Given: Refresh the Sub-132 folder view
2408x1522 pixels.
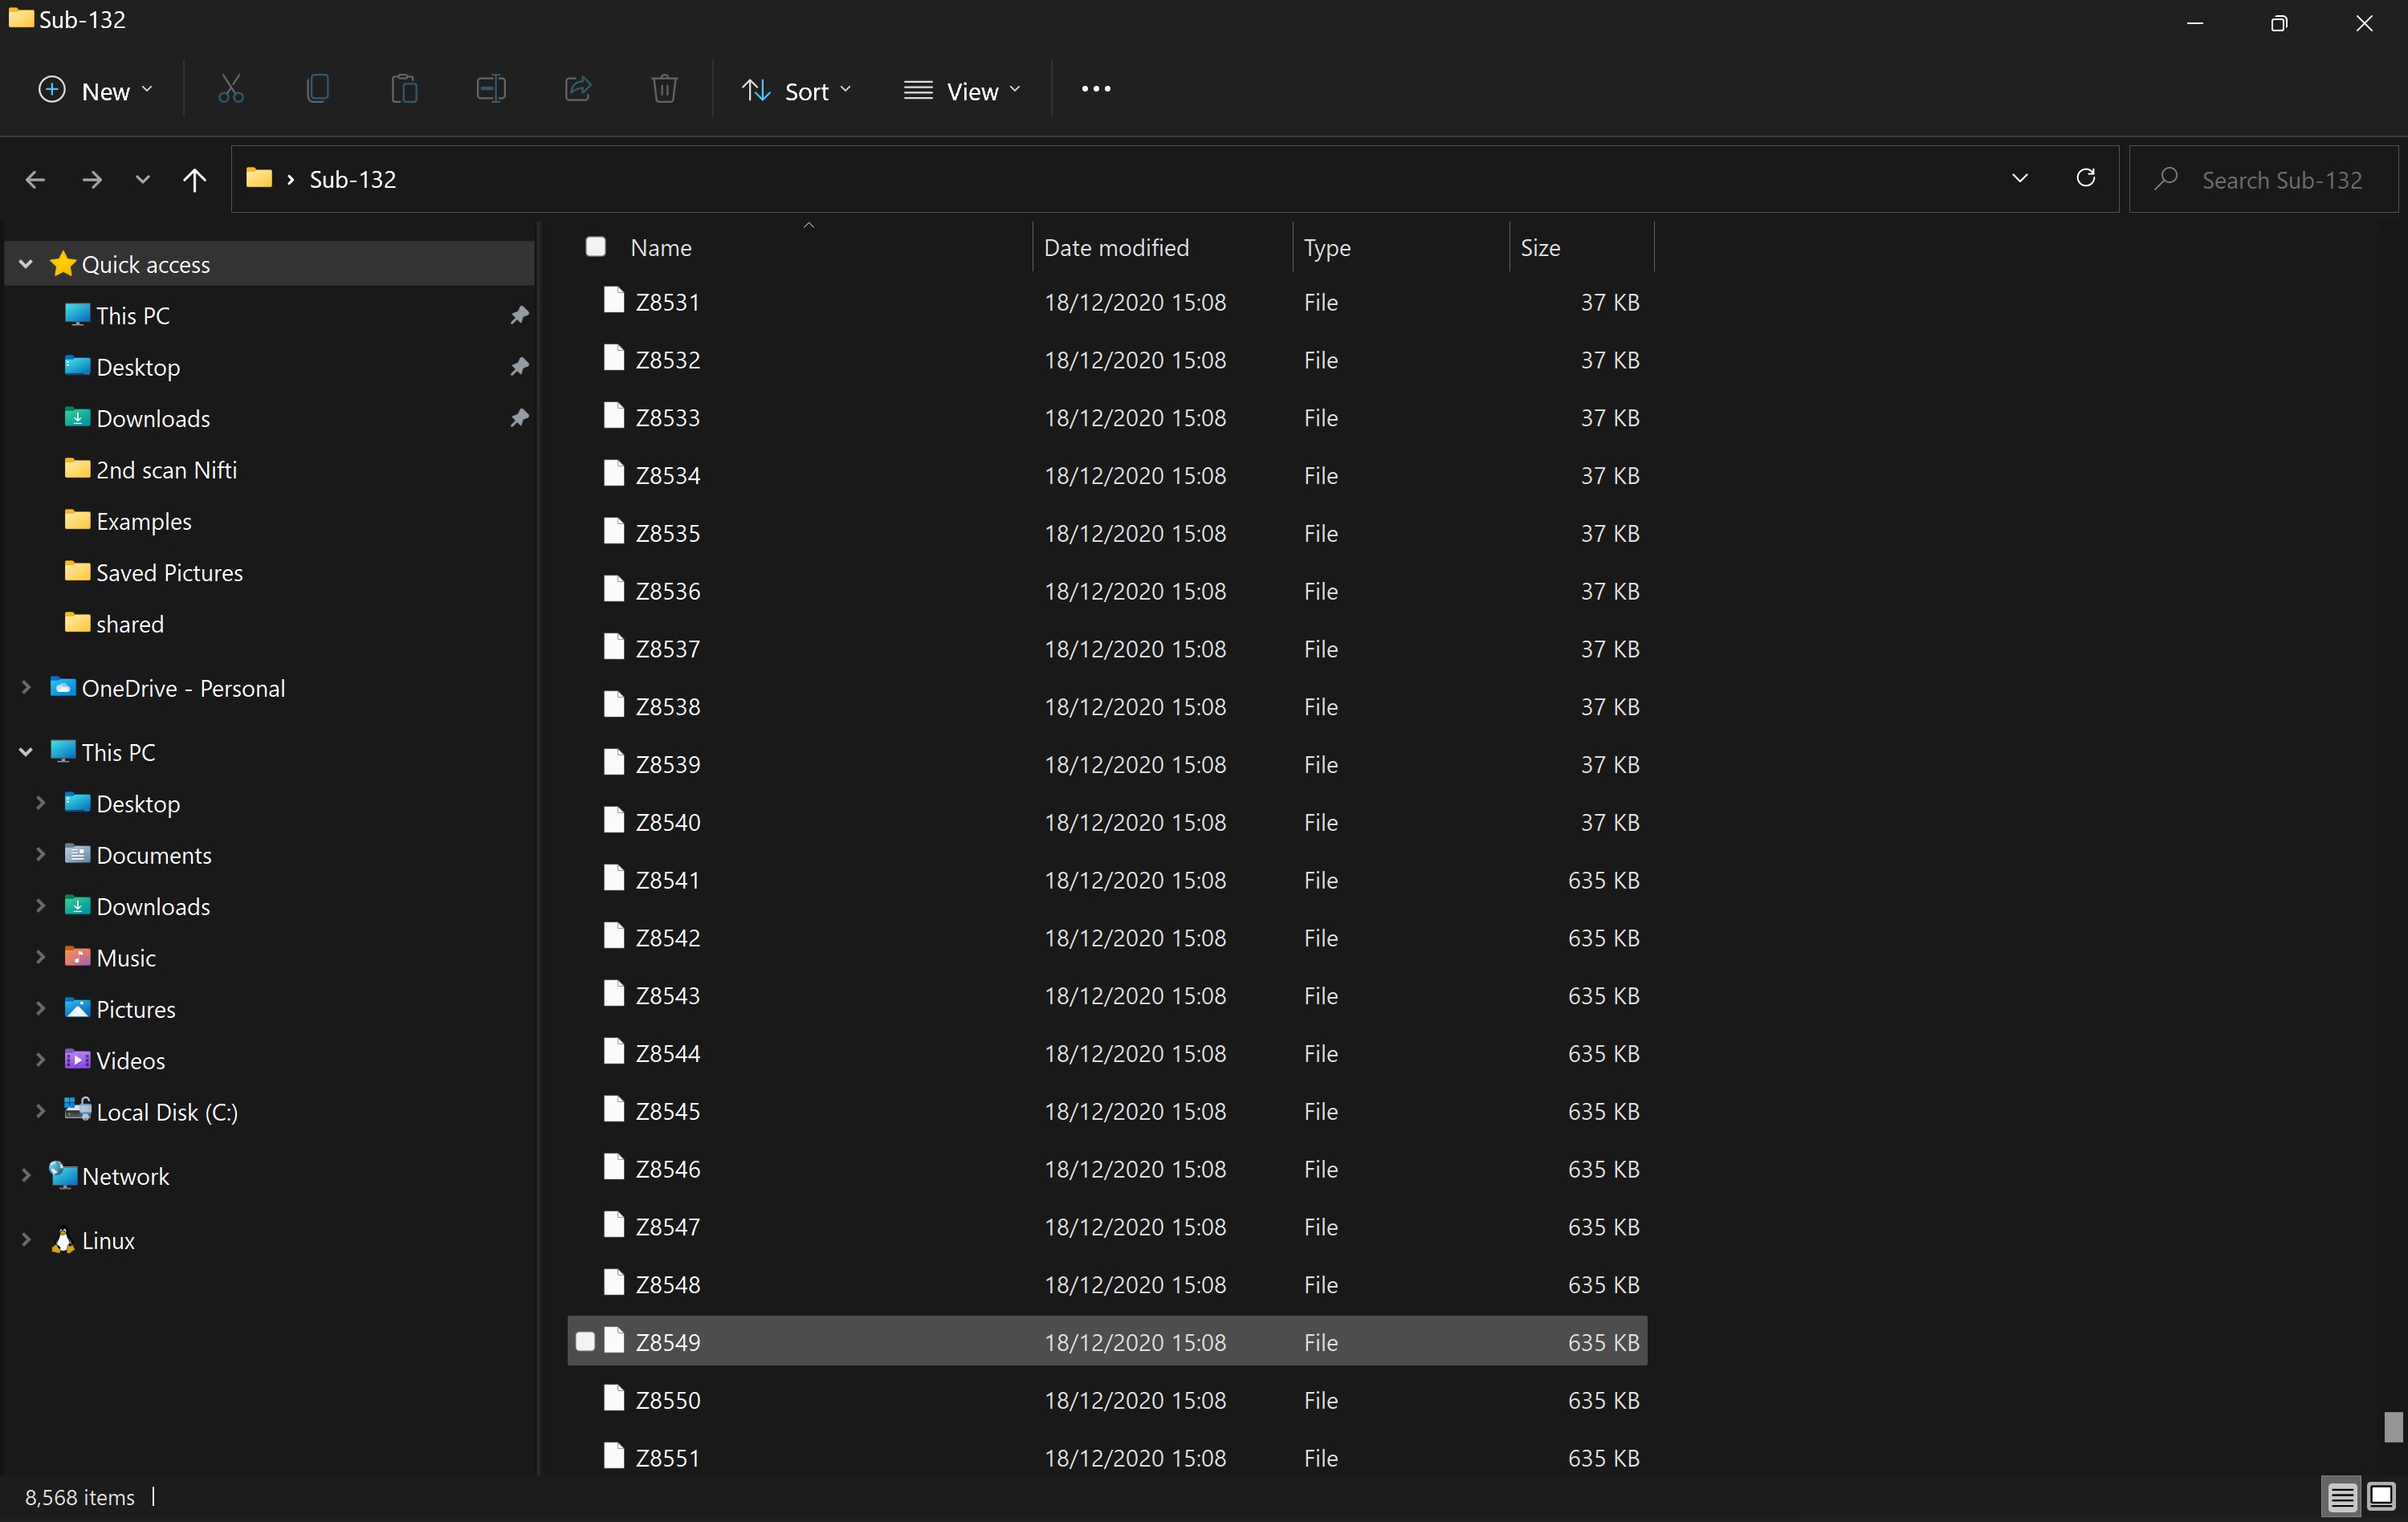Looking at the screenshot, I should coord(2085,178).
